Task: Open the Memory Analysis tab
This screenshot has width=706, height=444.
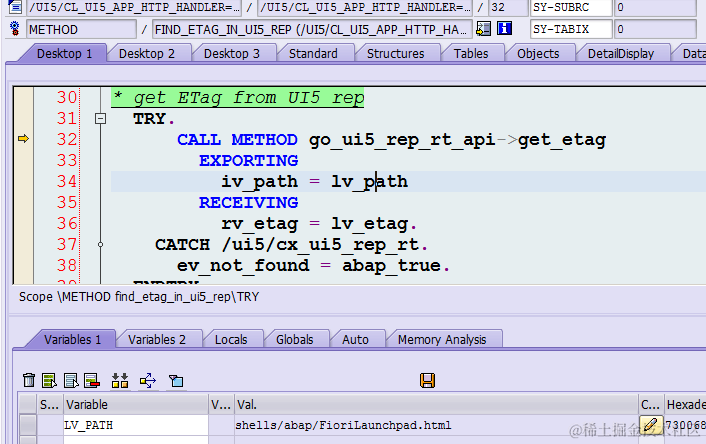Action: tap(442, 339)
